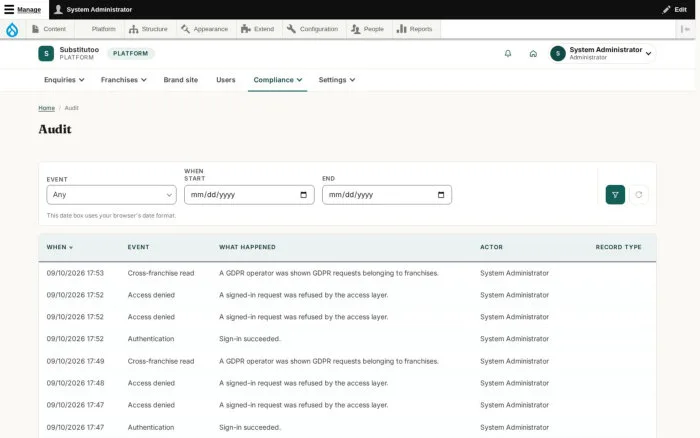
Task: Open the Event filter dropdown
Action: (x=112, y=195)
